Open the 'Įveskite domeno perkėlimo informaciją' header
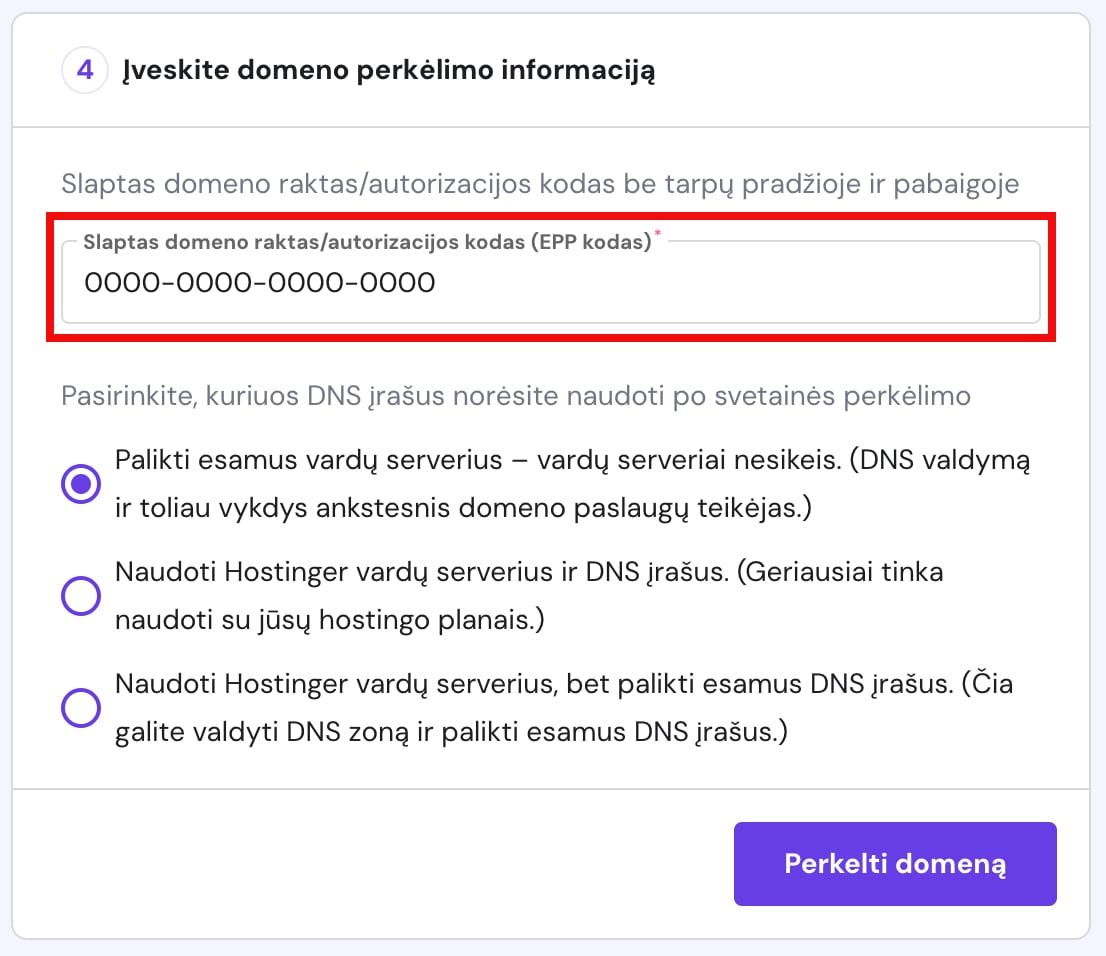1106x956 pixels. pyautogui.click(x=389, y=70)
